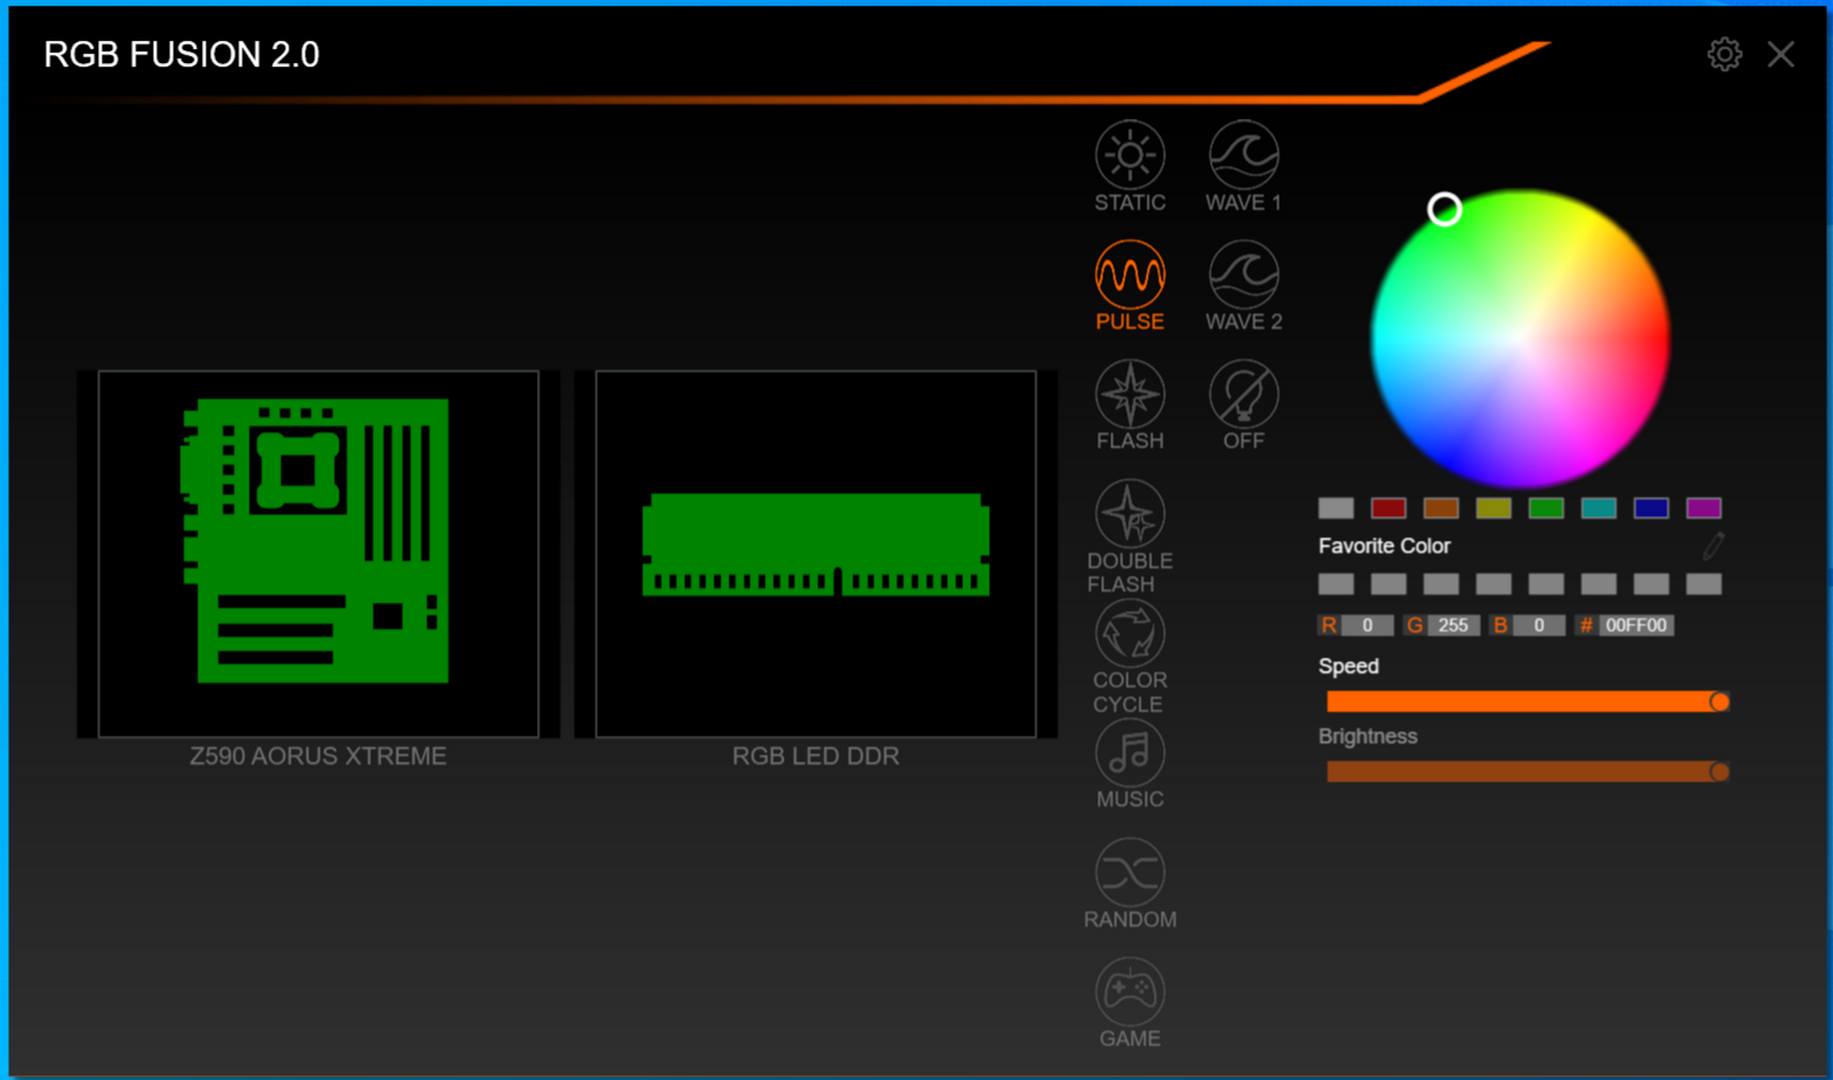Close RGB Fusion with the X icon
The image size is (1833, 1080).
tap(1781, 54)
